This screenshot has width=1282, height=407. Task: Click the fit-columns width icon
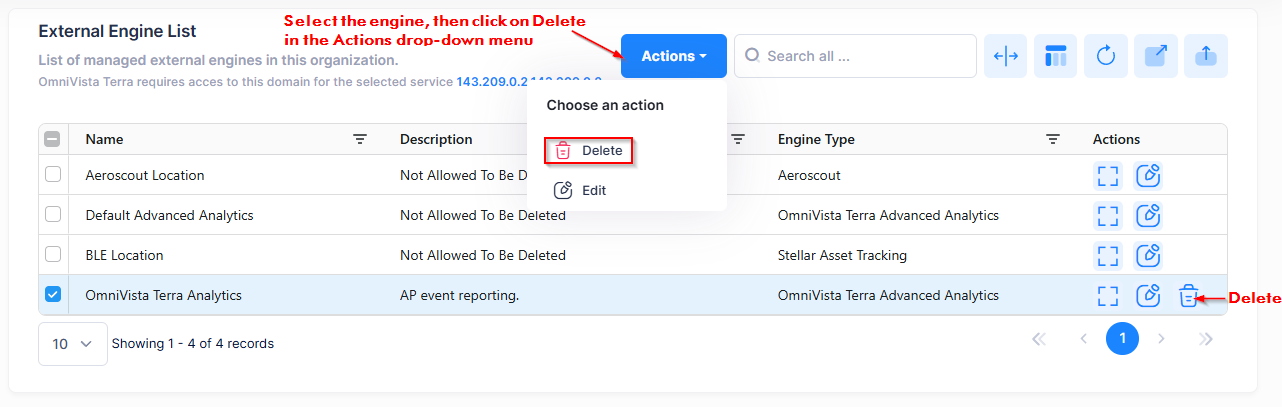pyautogui.click(x=1006, y=56)
